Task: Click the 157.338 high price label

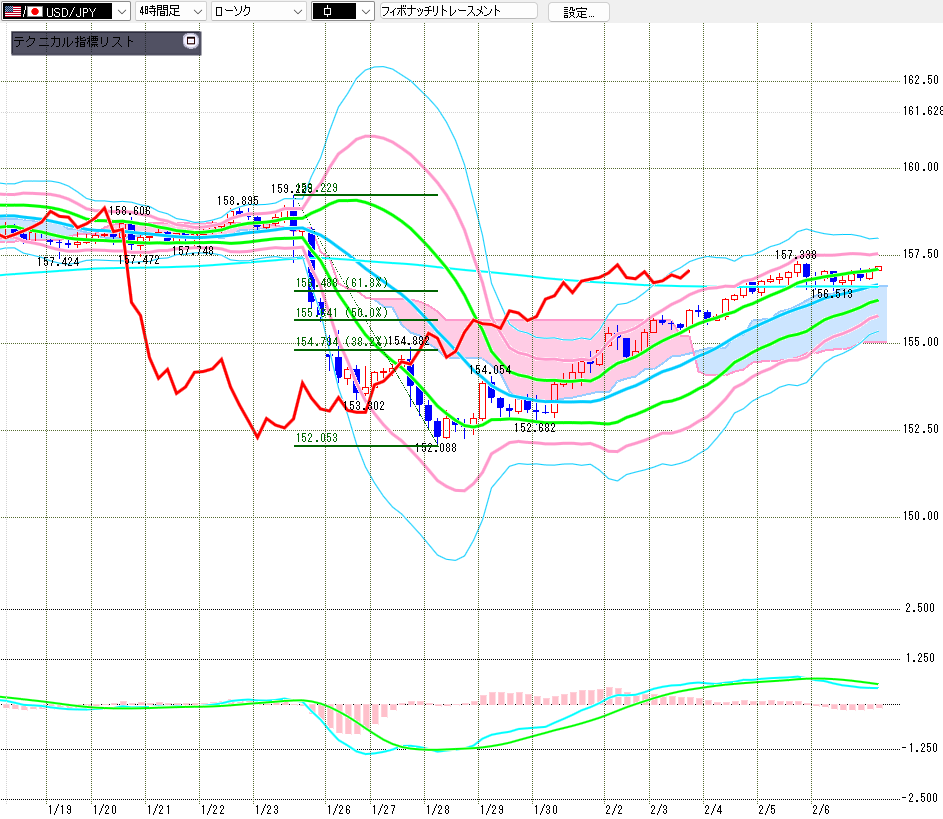Action: tap(796, 255)
